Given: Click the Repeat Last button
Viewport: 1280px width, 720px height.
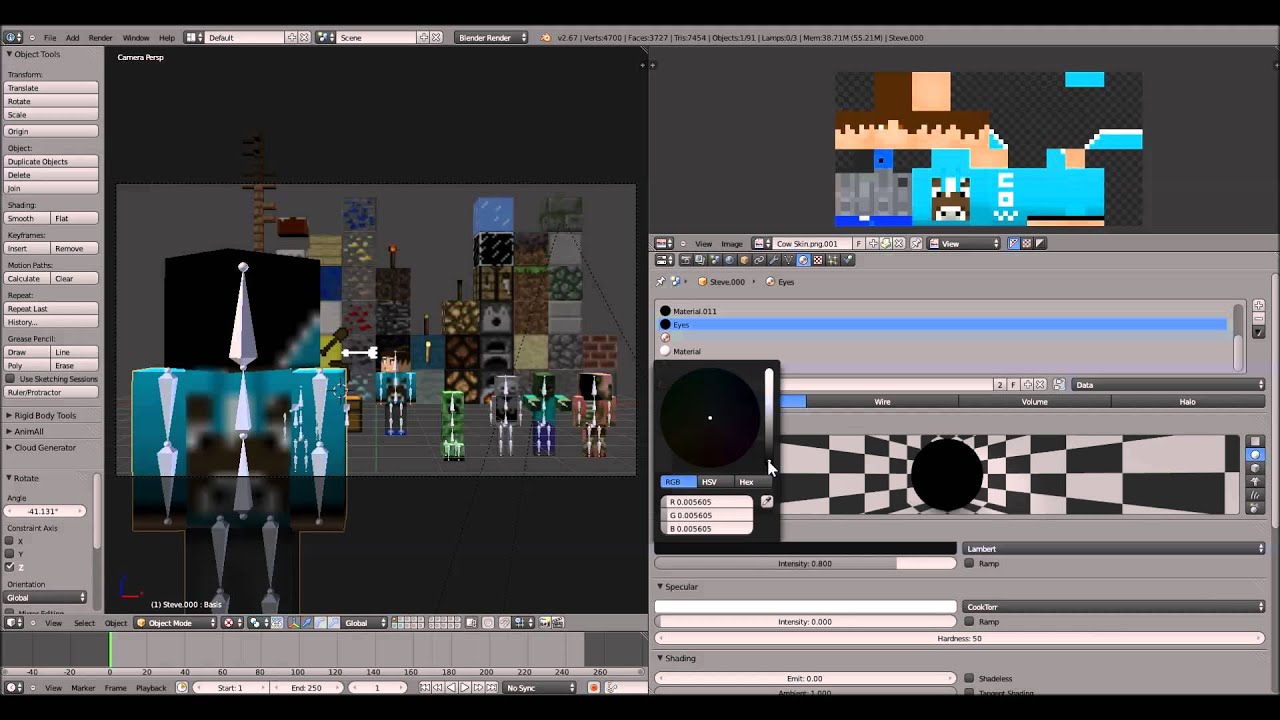Looking at the screenshot, I should (51, 309).
